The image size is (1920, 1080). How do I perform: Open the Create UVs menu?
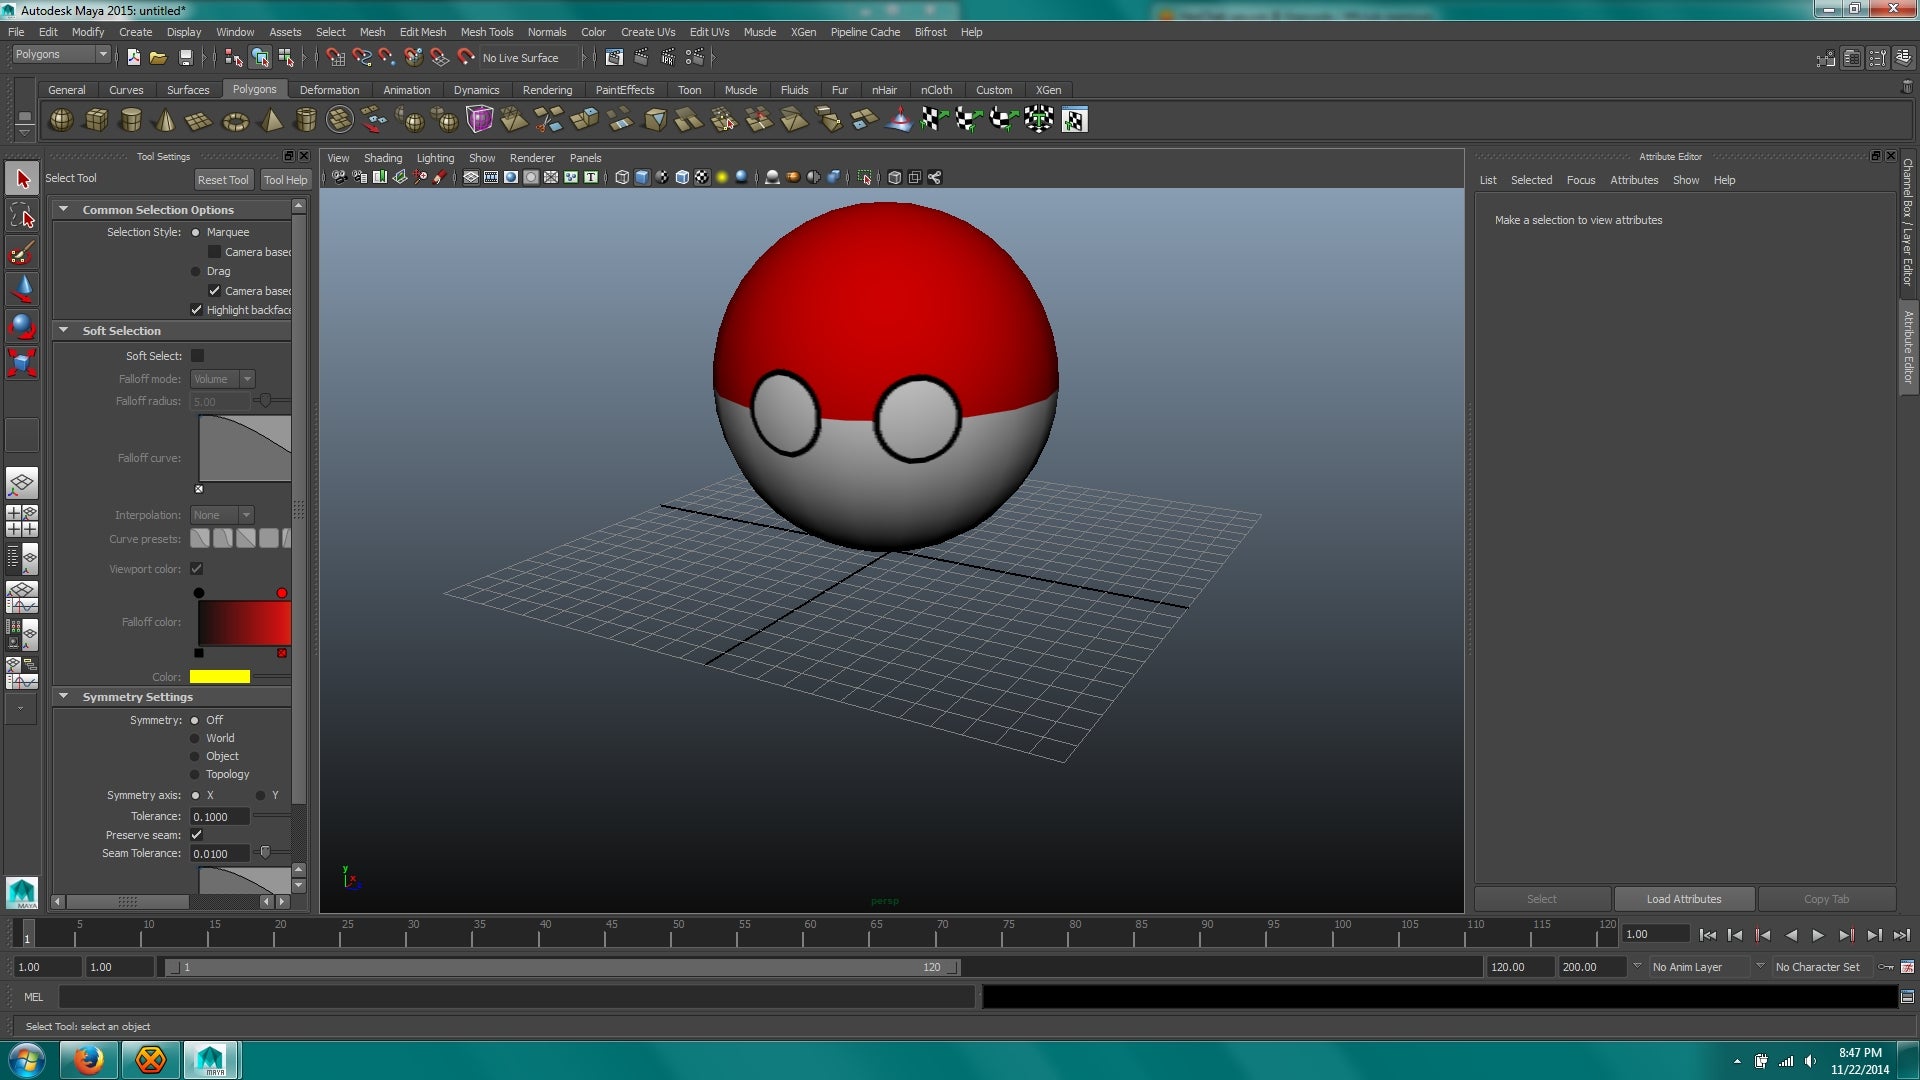[648, 32]
